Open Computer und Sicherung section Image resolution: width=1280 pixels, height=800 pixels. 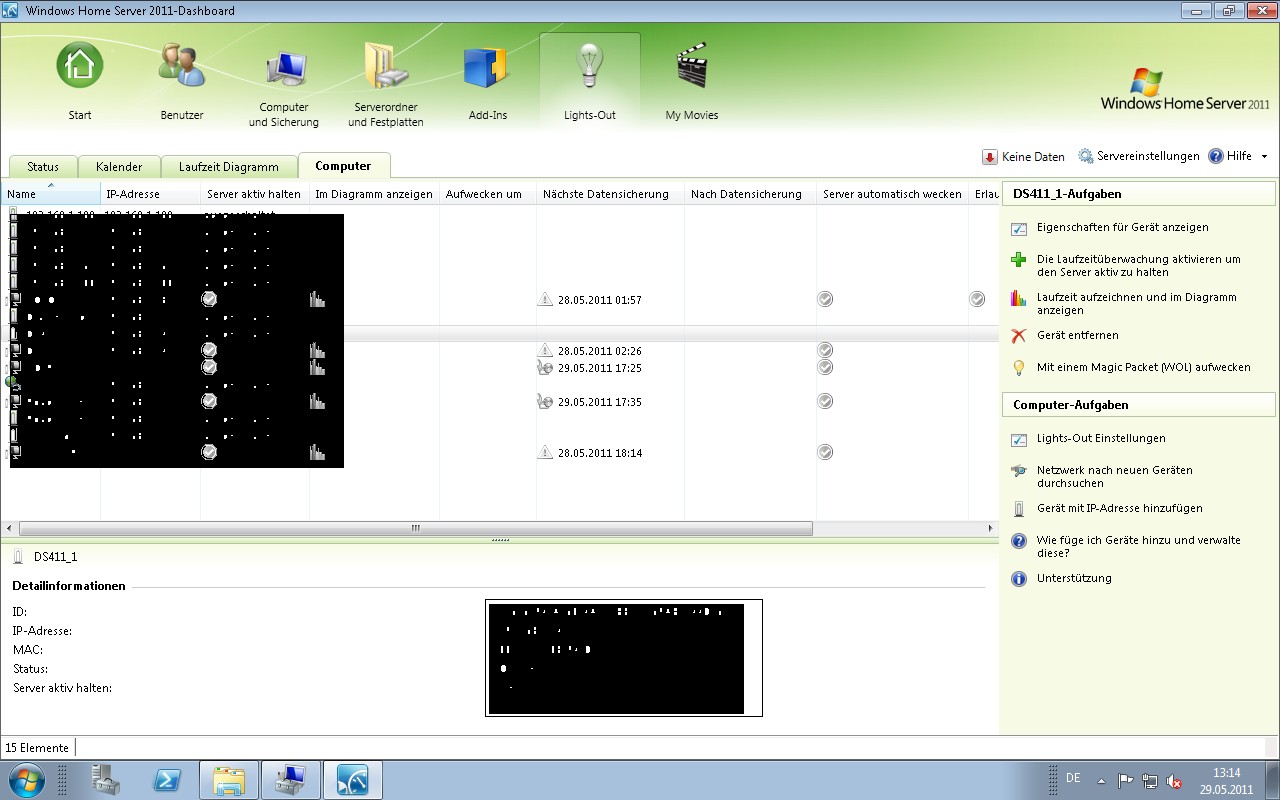[x=284, y=86]
